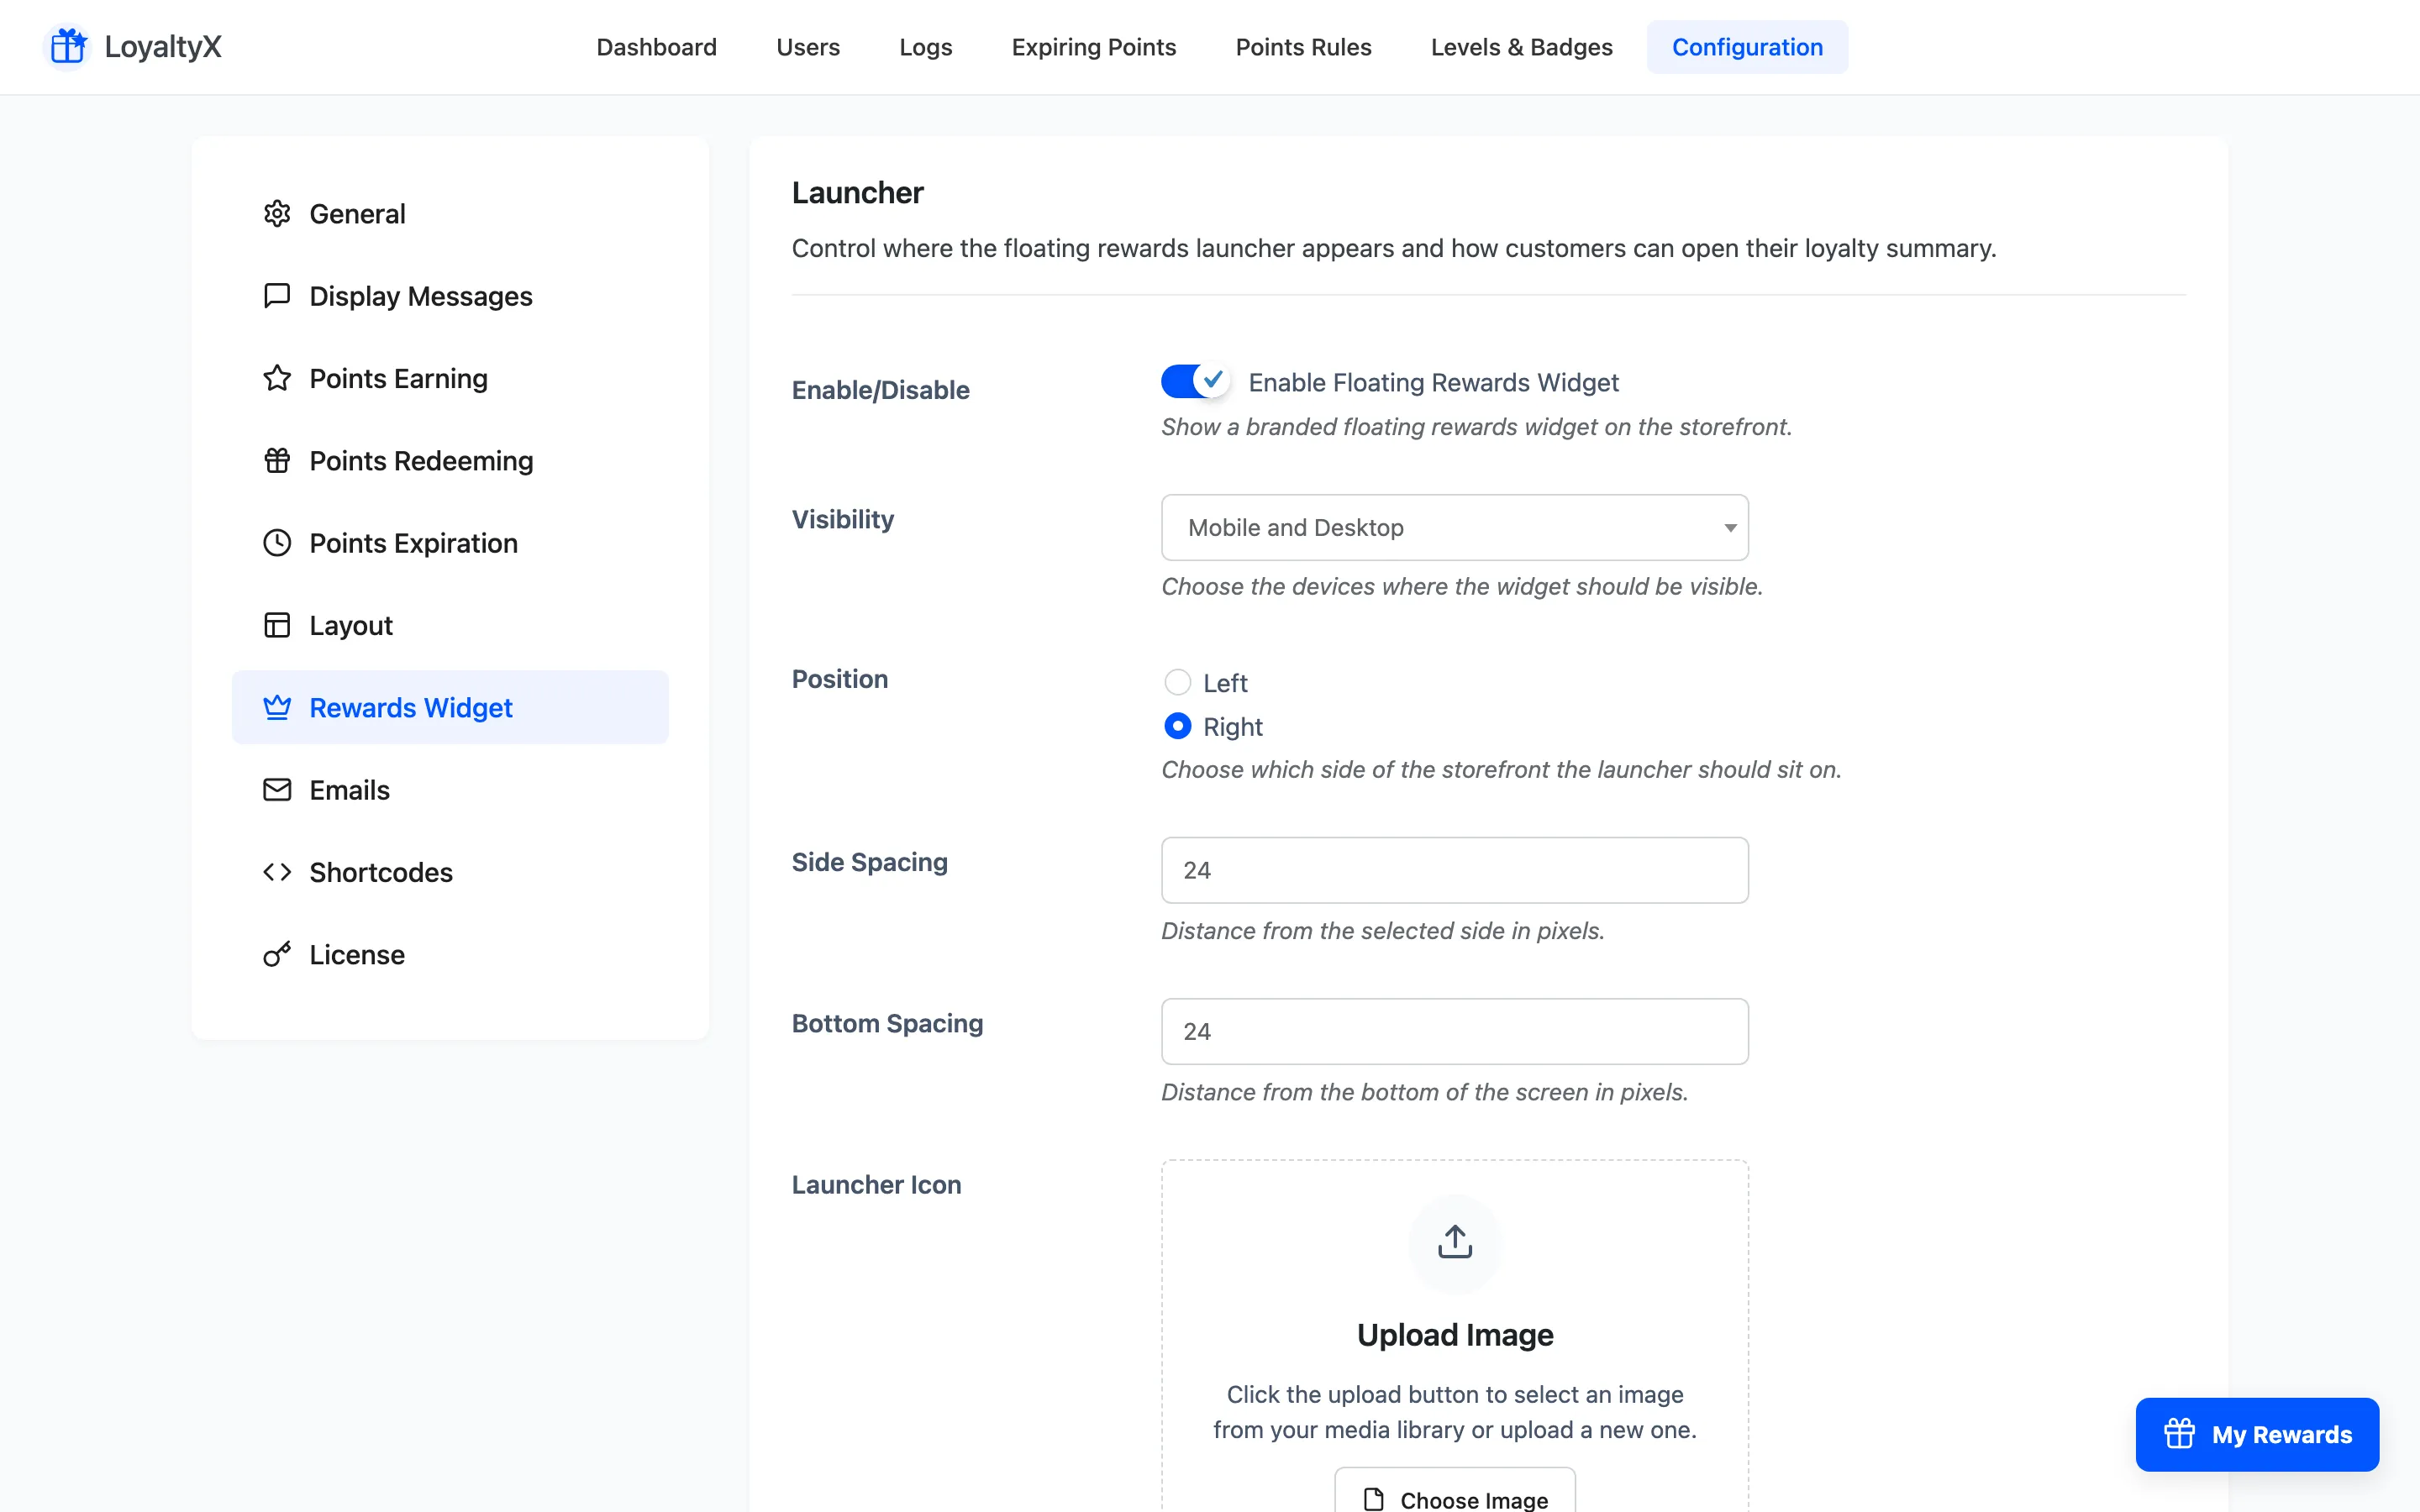Click the License key icon
Viewport: 2420px width, 1512px height.
click(277, 954)
